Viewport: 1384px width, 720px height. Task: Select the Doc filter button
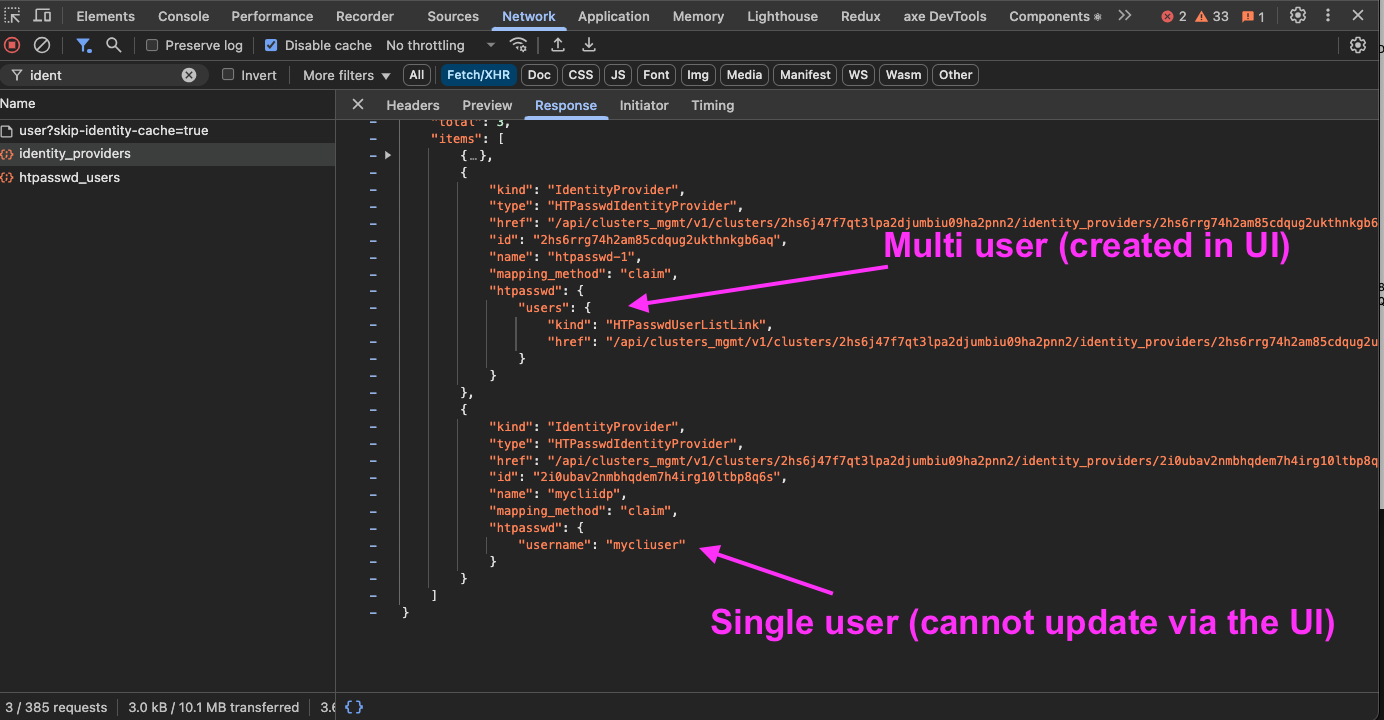pyautogui.click(x=539, y=75)
